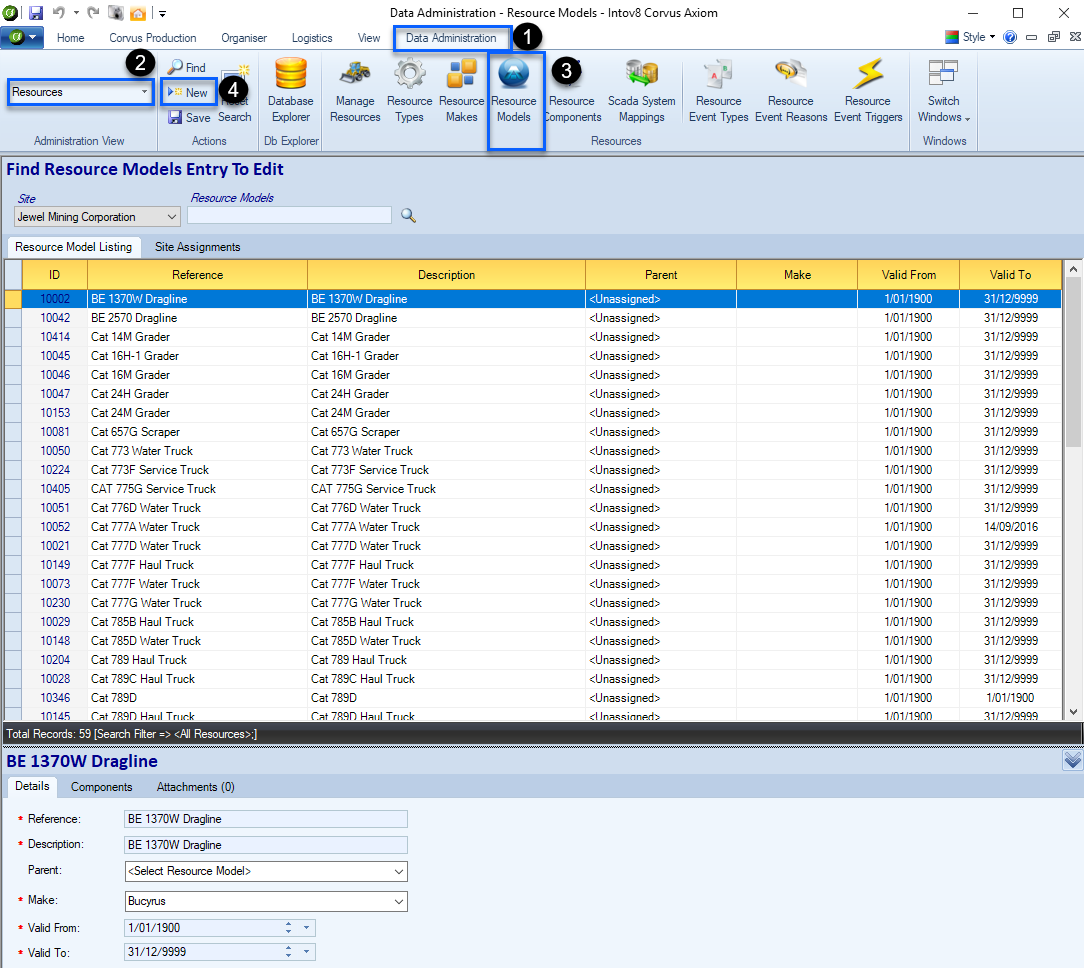Open the Database Explorer
The image size is (1084, 968).
[290, 91]
